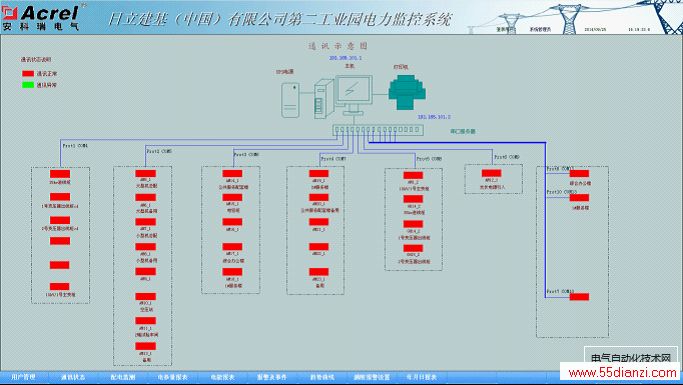Select the host computer tower icon
This screenshot has height=385, width=683.
[x=323, y=98]
